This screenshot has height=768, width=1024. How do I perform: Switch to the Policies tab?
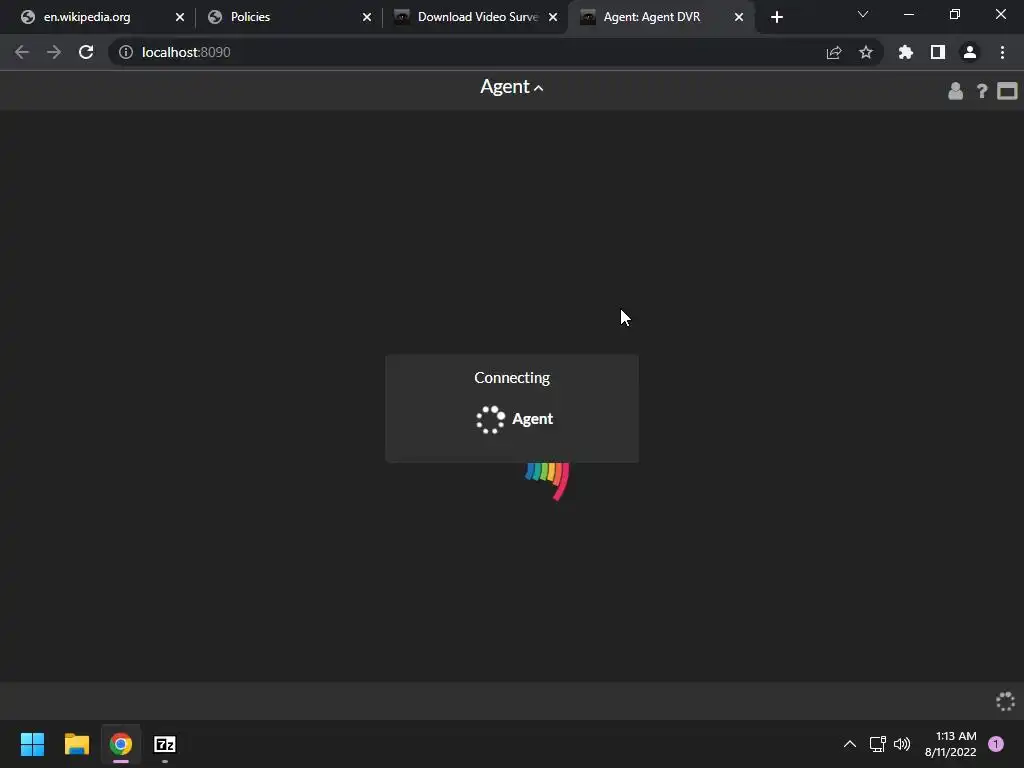[287, 17]
